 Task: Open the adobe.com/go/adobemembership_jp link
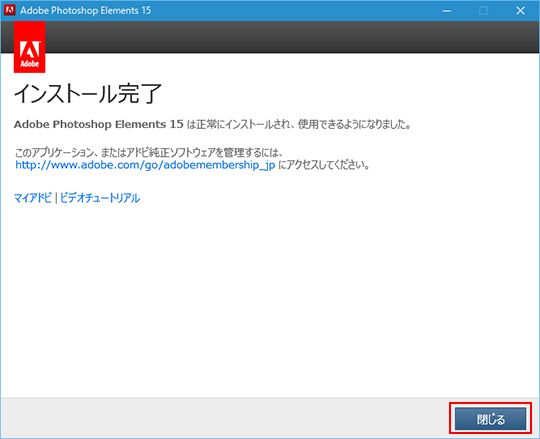145,165
